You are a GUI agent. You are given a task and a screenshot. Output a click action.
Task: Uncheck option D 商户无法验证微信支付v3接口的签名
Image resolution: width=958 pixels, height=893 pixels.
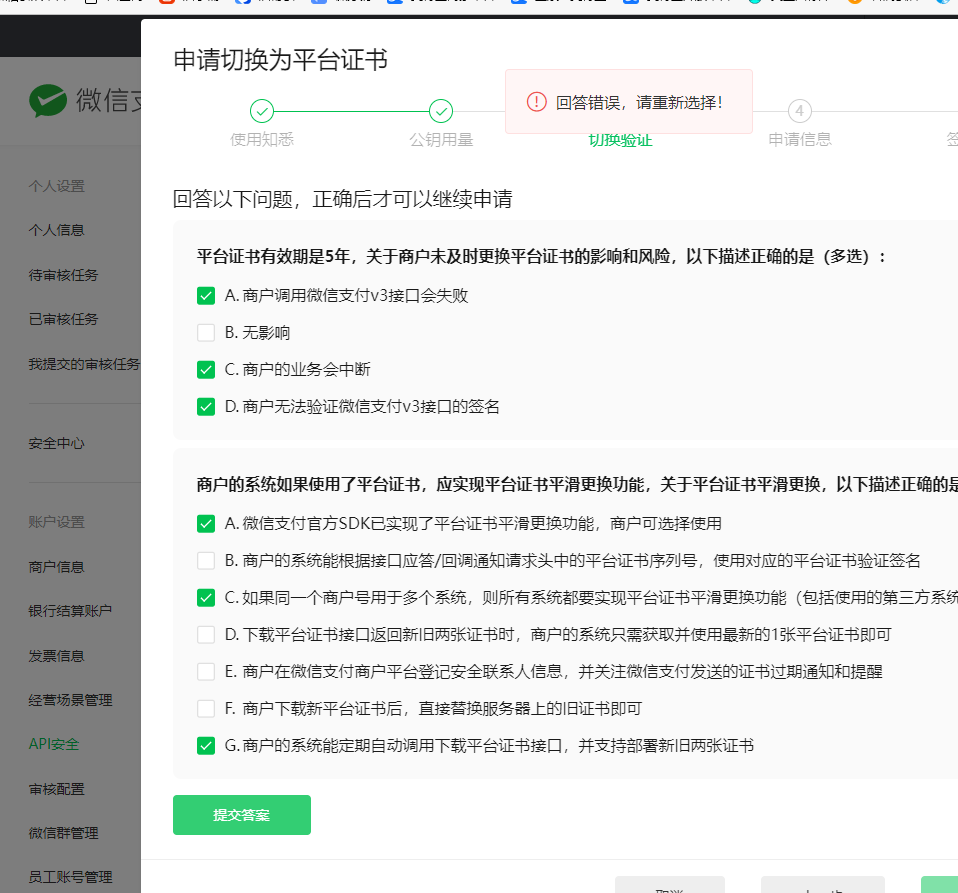pyautogui.click(x=206, y=407)
